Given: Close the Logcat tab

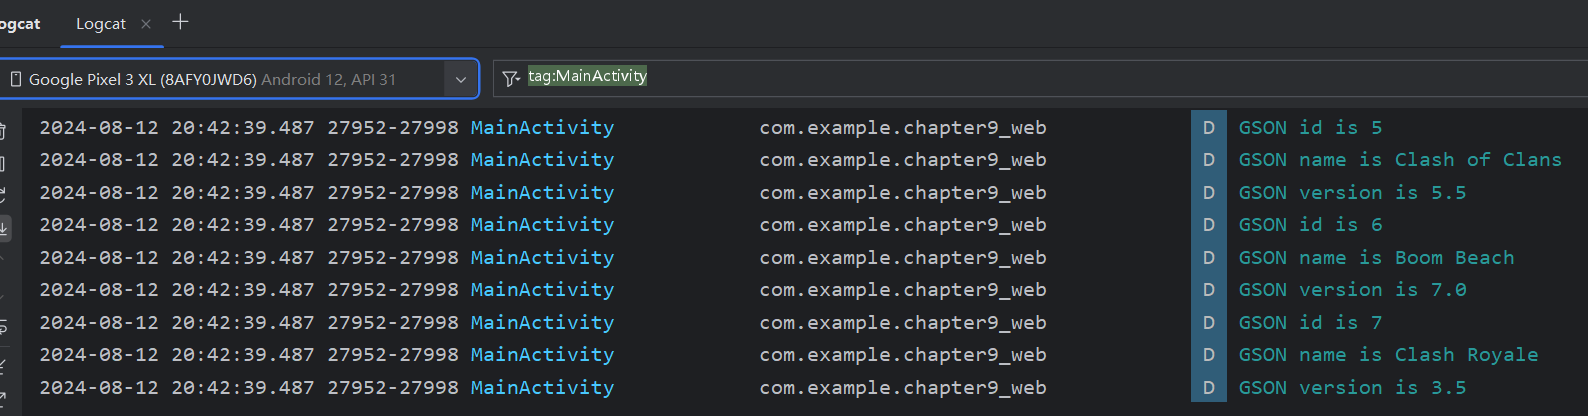Looking at the screenshot, I should [146, 24].
